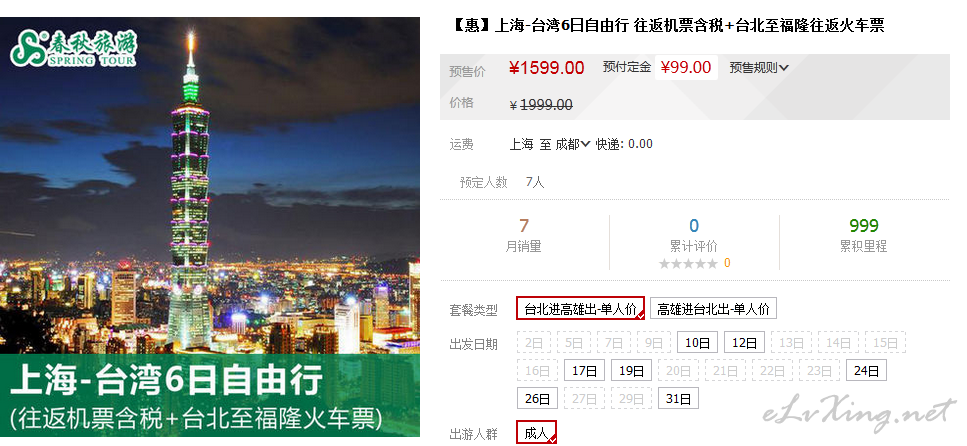The height and width of the screenshot is (446, 967).
Task: Pick departure date 10日
Action: [697, 342]
